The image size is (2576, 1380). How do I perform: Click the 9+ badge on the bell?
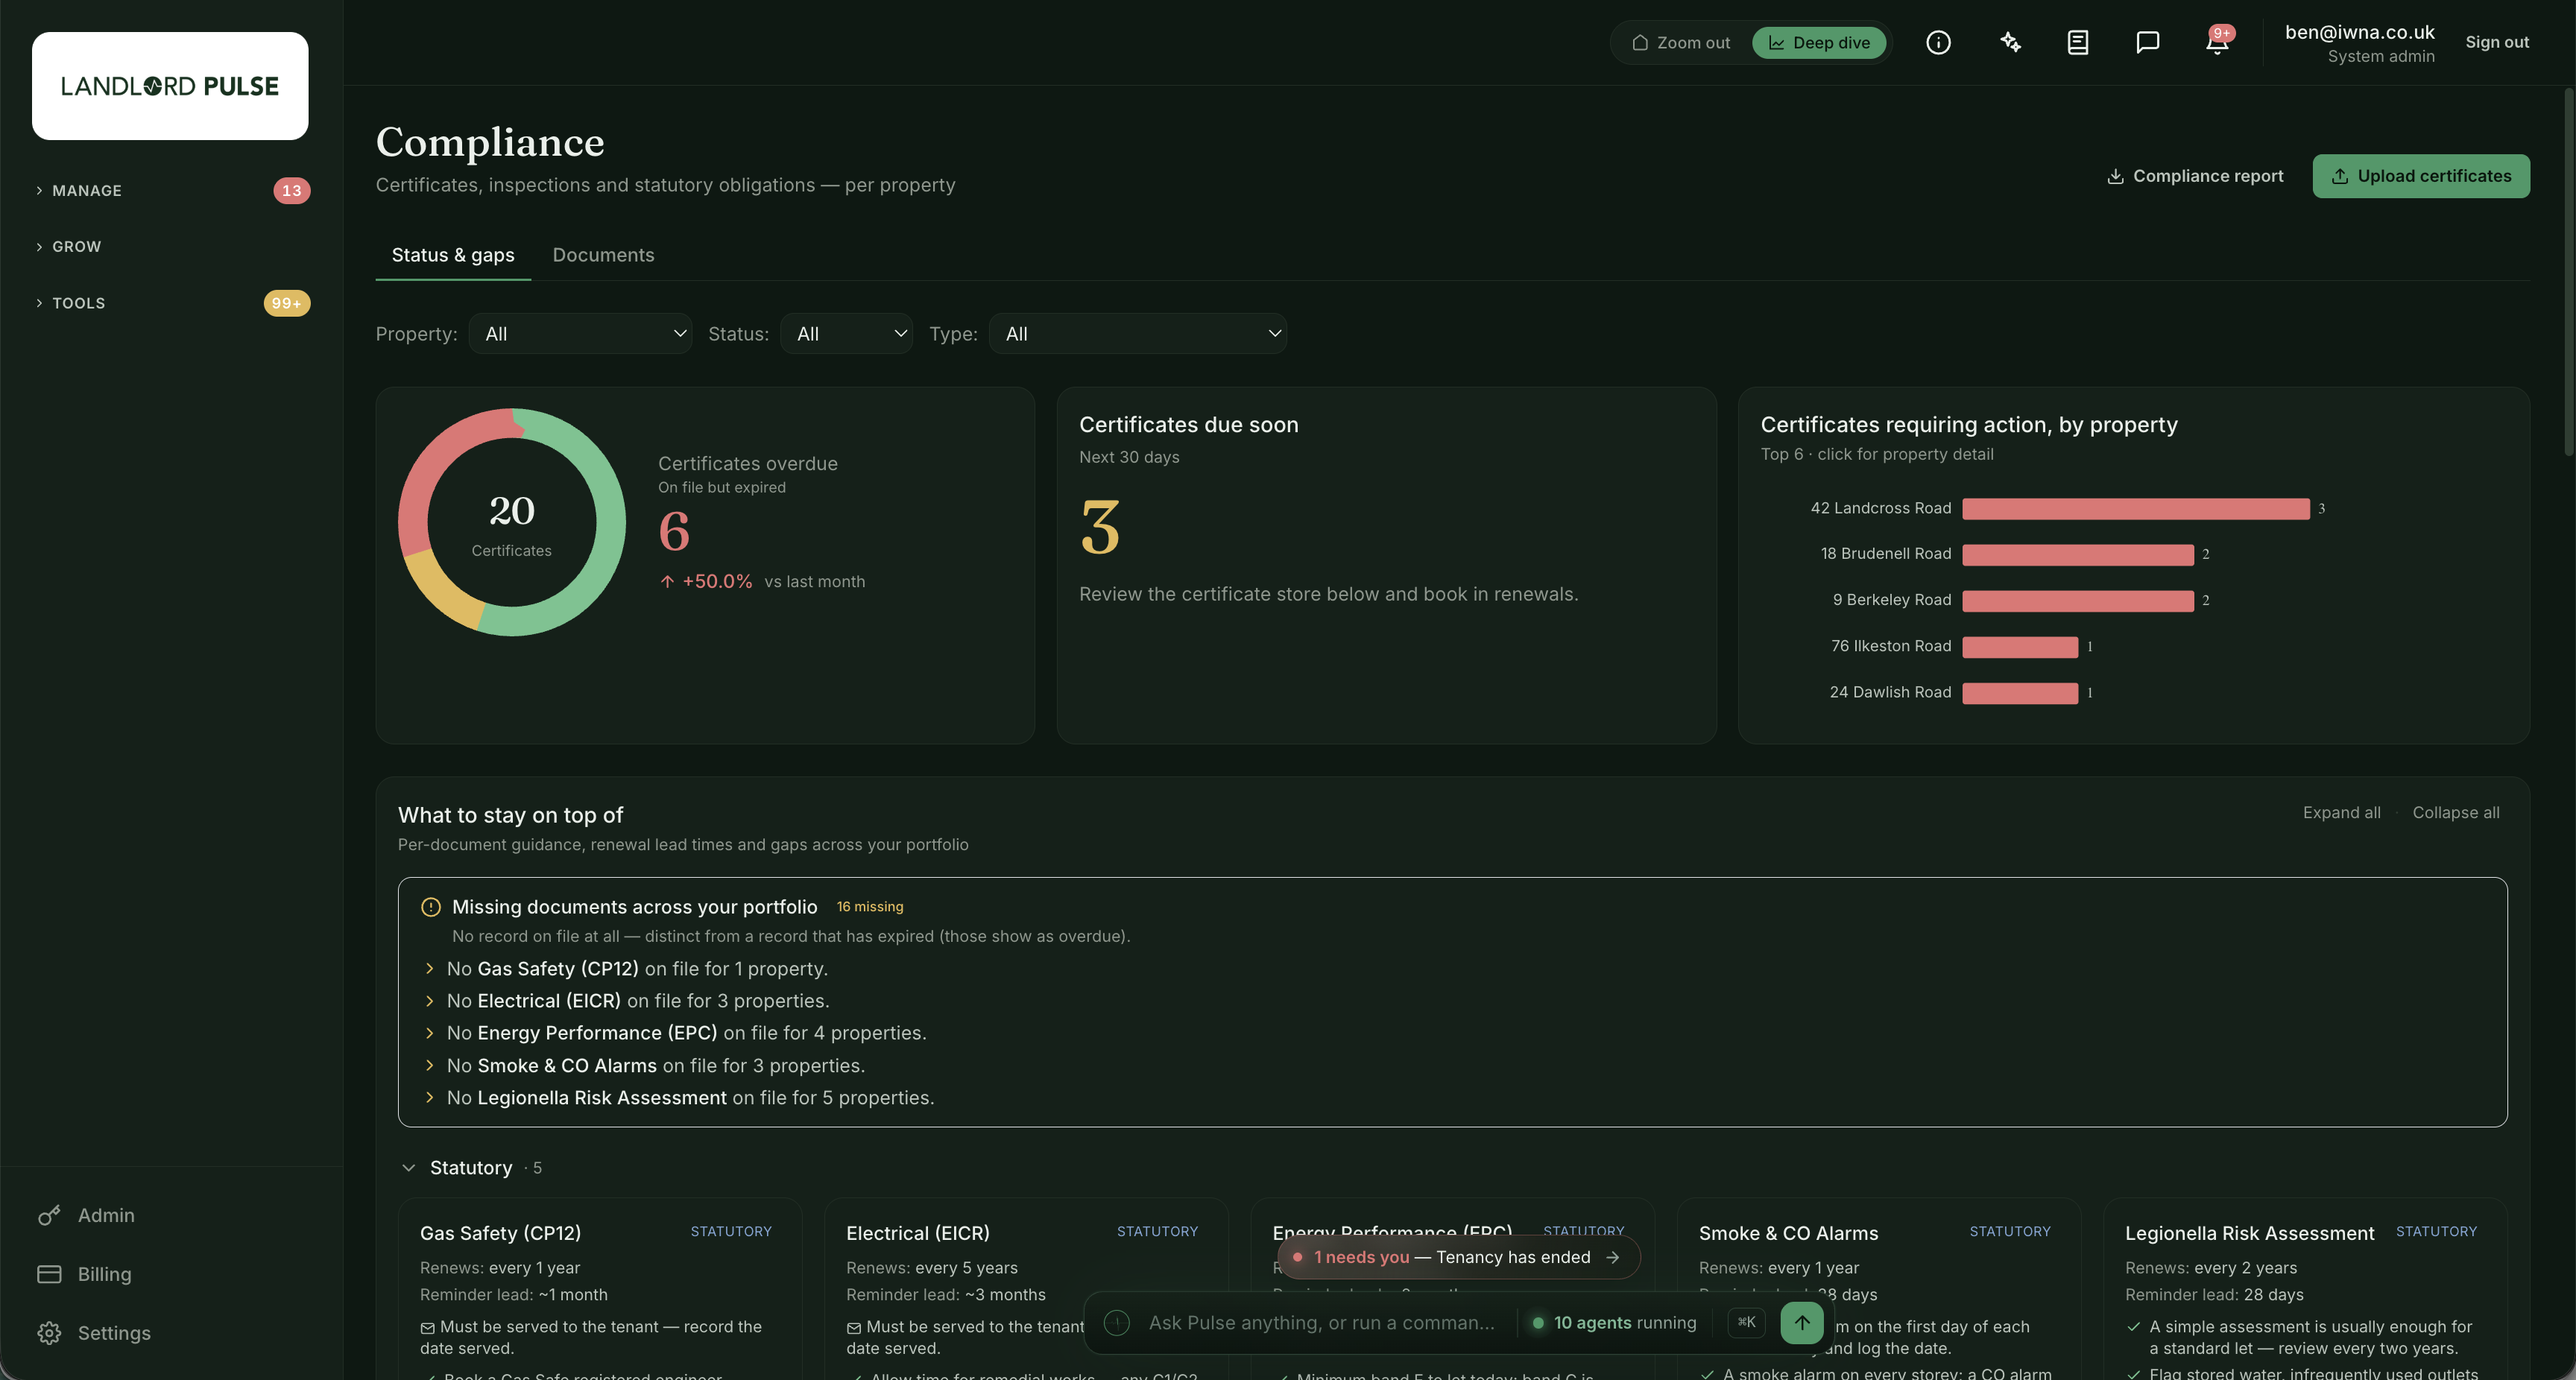(2222, 33)
